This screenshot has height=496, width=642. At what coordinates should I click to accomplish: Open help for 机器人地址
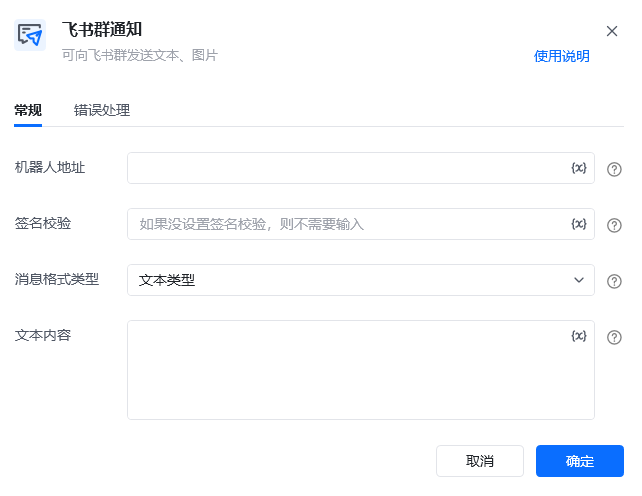(x=614, y=169)
